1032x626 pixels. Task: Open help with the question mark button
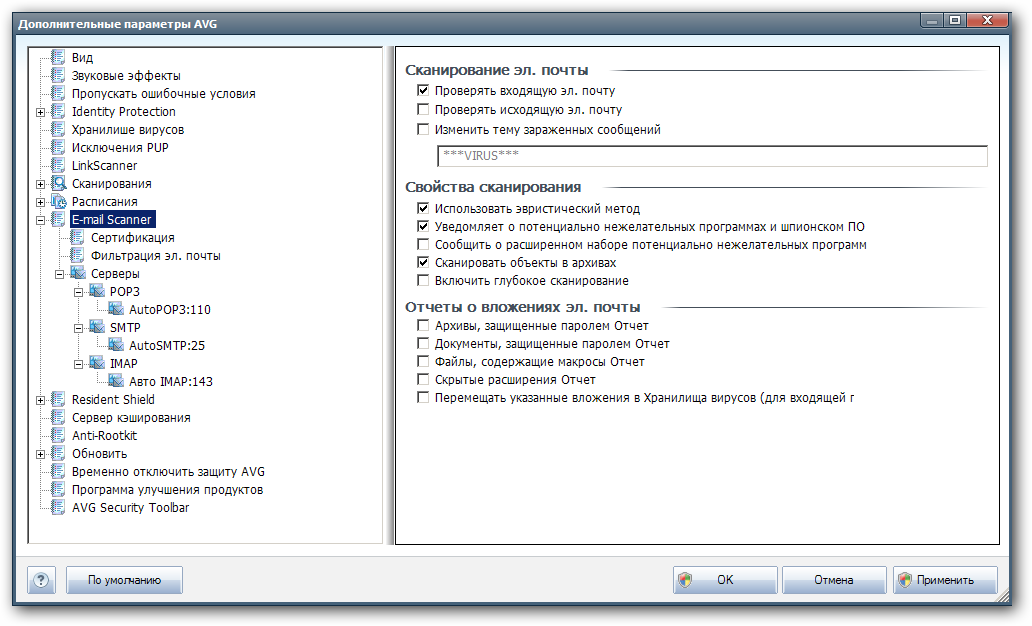[x=41, y=580]
